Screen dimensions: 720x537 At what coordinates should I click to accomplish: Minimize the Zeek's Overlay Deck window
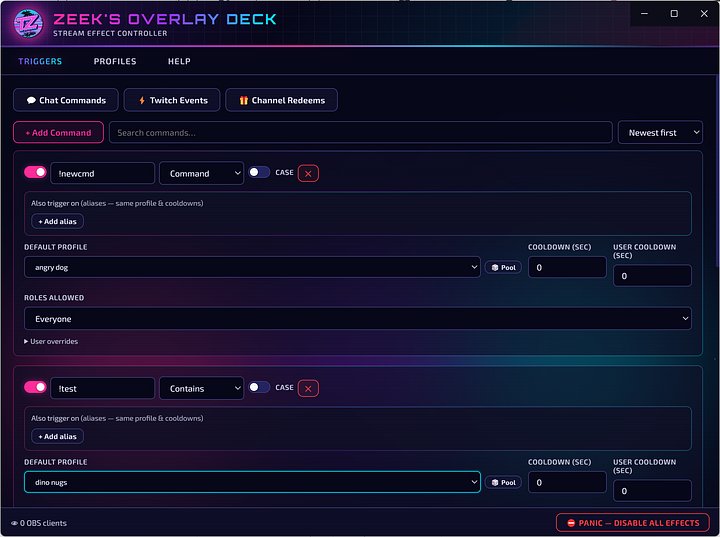[644, 13]
